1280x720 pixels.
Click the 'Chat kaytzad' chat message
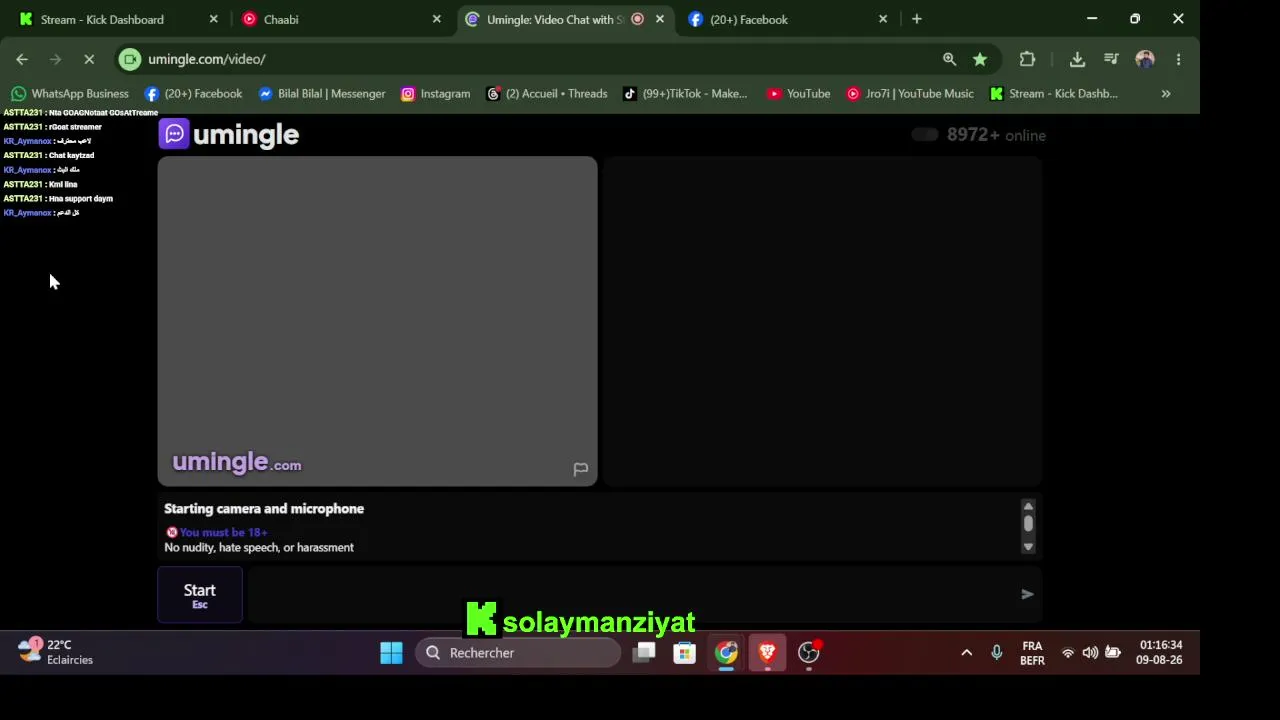(x=49, y=155)
